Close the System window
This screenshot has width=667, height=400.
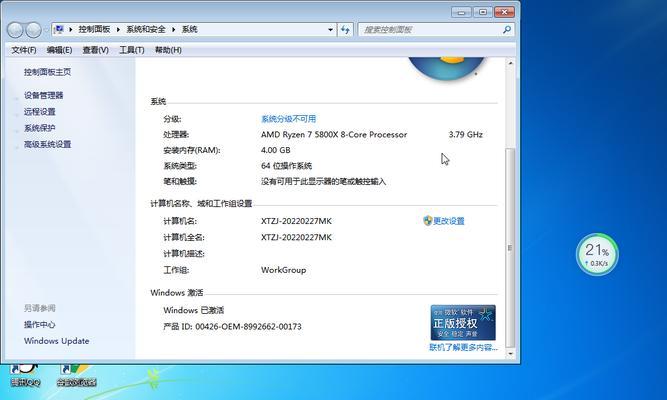click(x=505, y=12)
